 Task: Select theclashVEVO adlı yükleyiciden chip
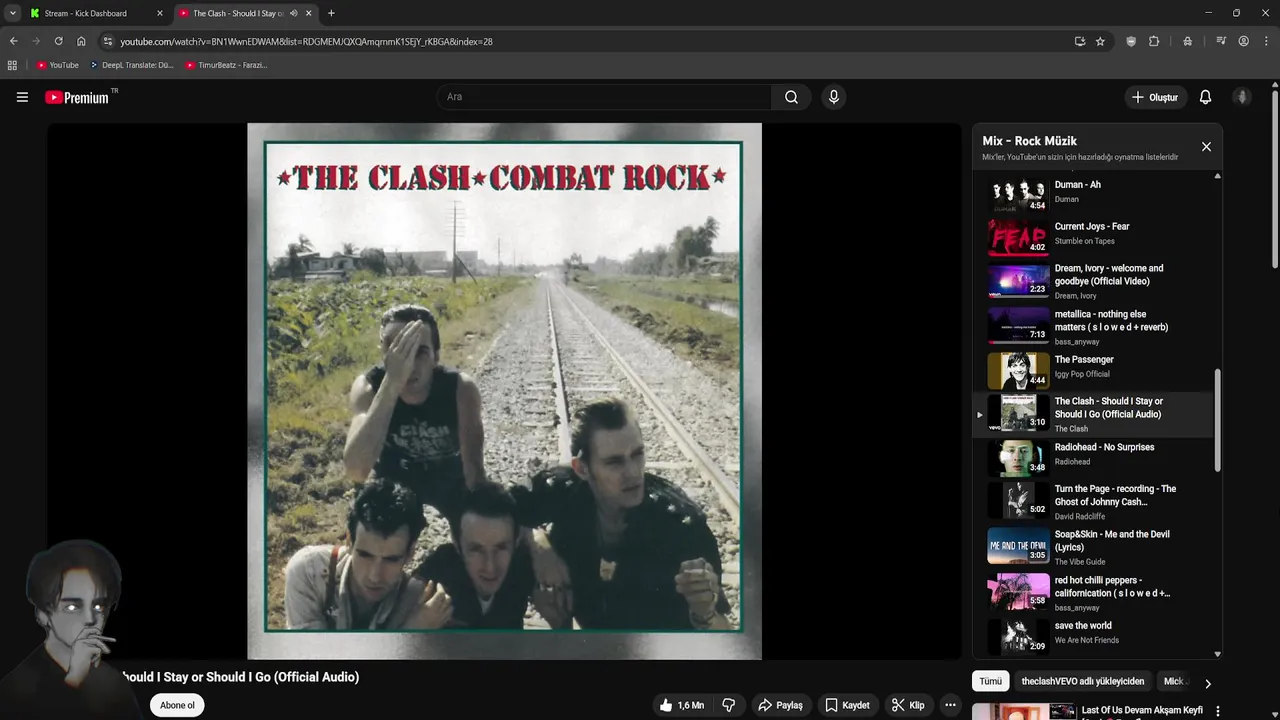coord(1082,681)
